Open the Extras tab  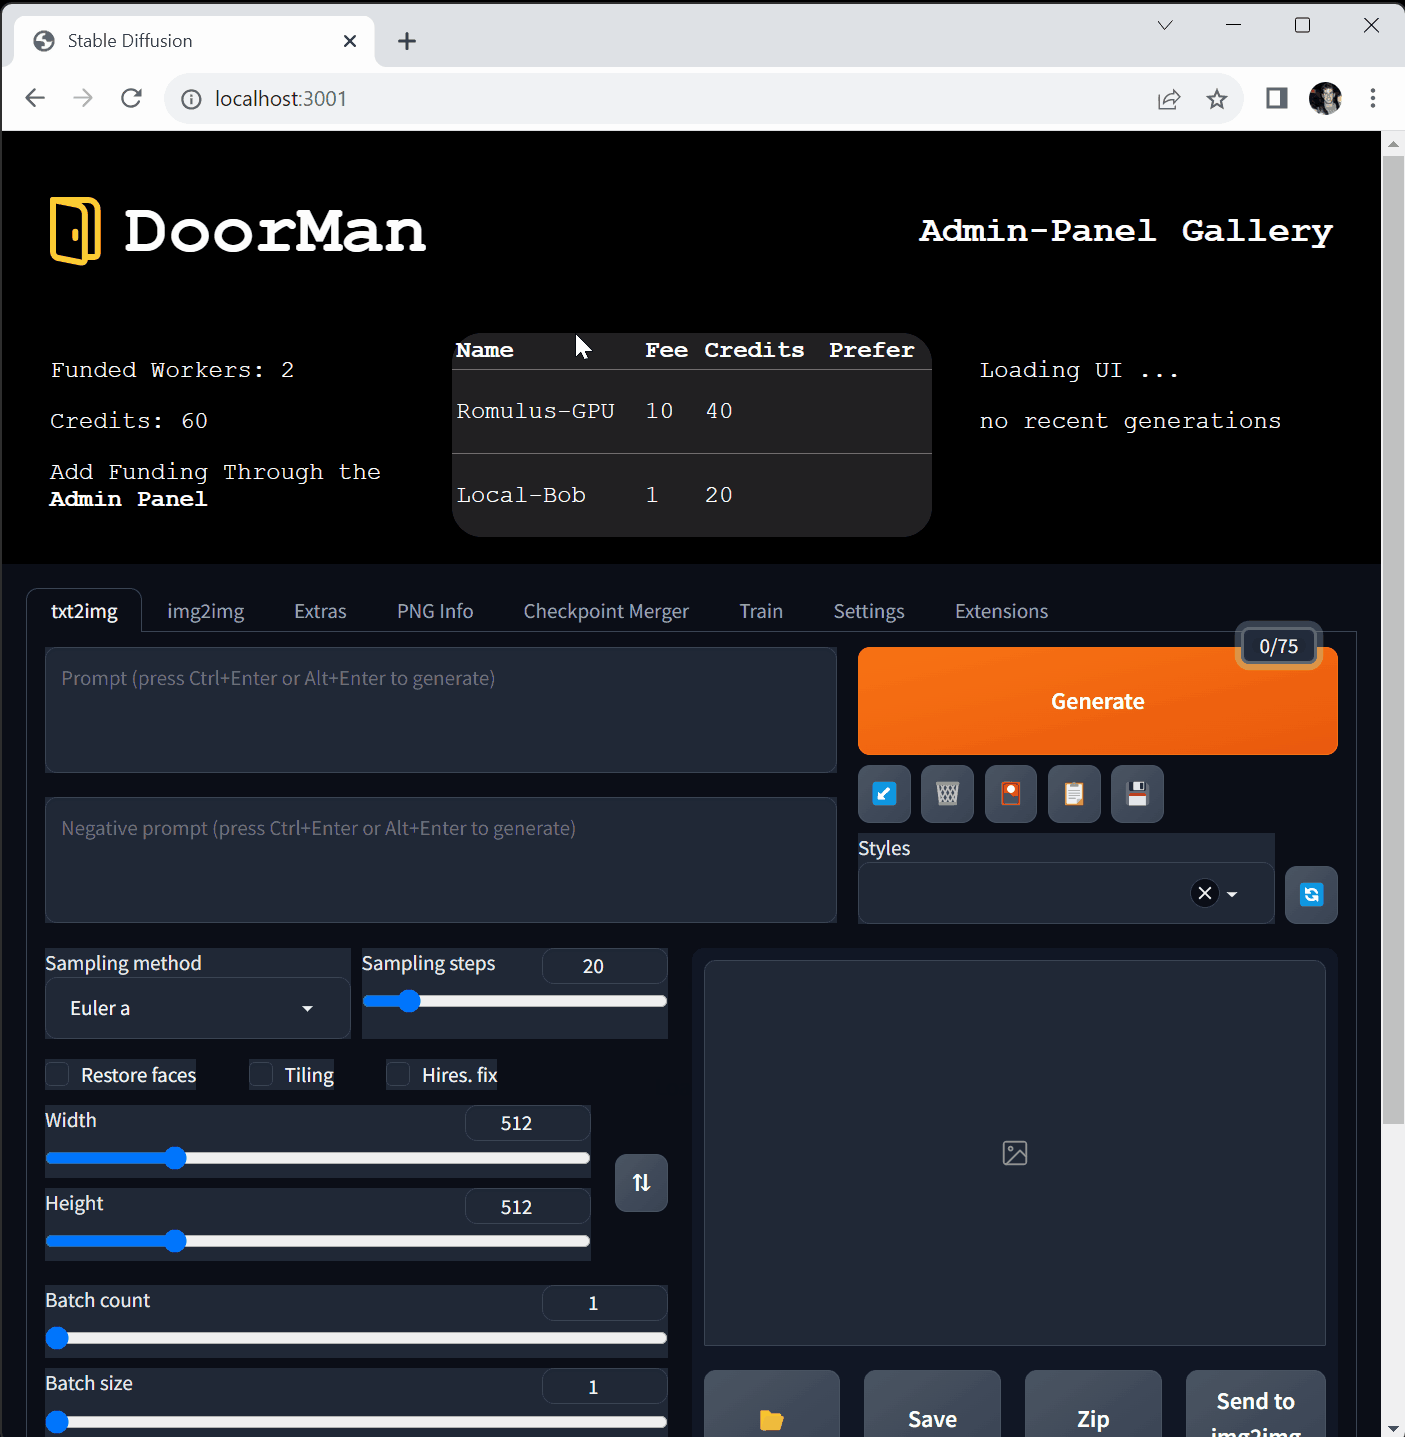pyautogui.click(x=320, y=611)
